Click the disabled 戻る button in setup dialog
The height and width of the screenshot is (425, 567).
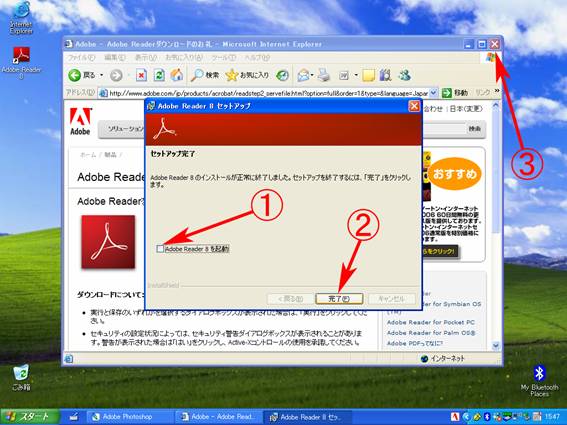290,299
